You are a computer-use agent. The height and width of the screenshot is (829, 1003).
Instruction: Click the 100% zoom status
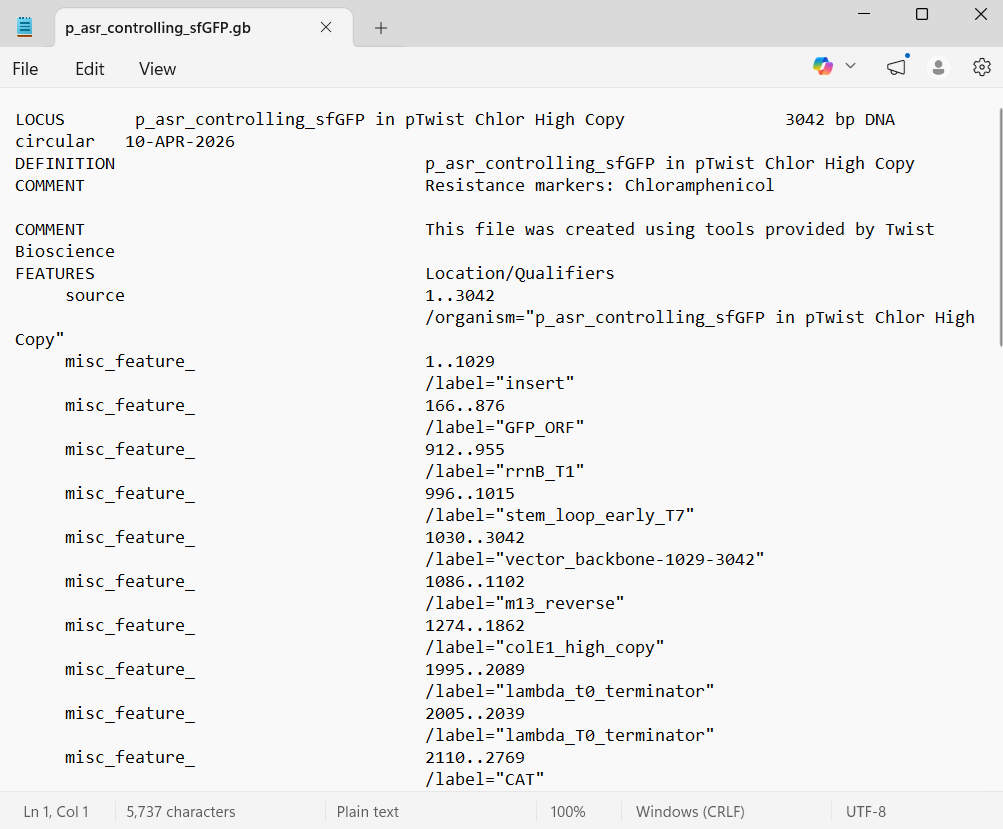[x=567, y=812]
